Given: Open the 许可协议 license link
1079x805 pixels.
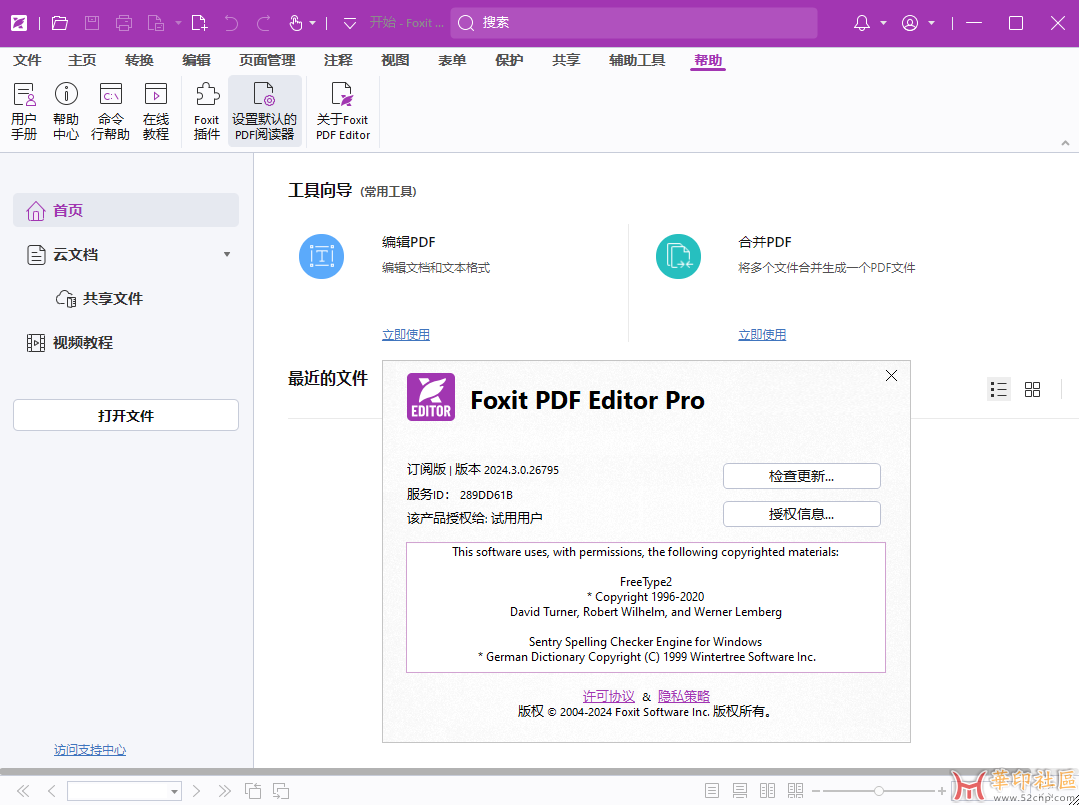Looking at the screenshot, I should click(x=608, y=696).
